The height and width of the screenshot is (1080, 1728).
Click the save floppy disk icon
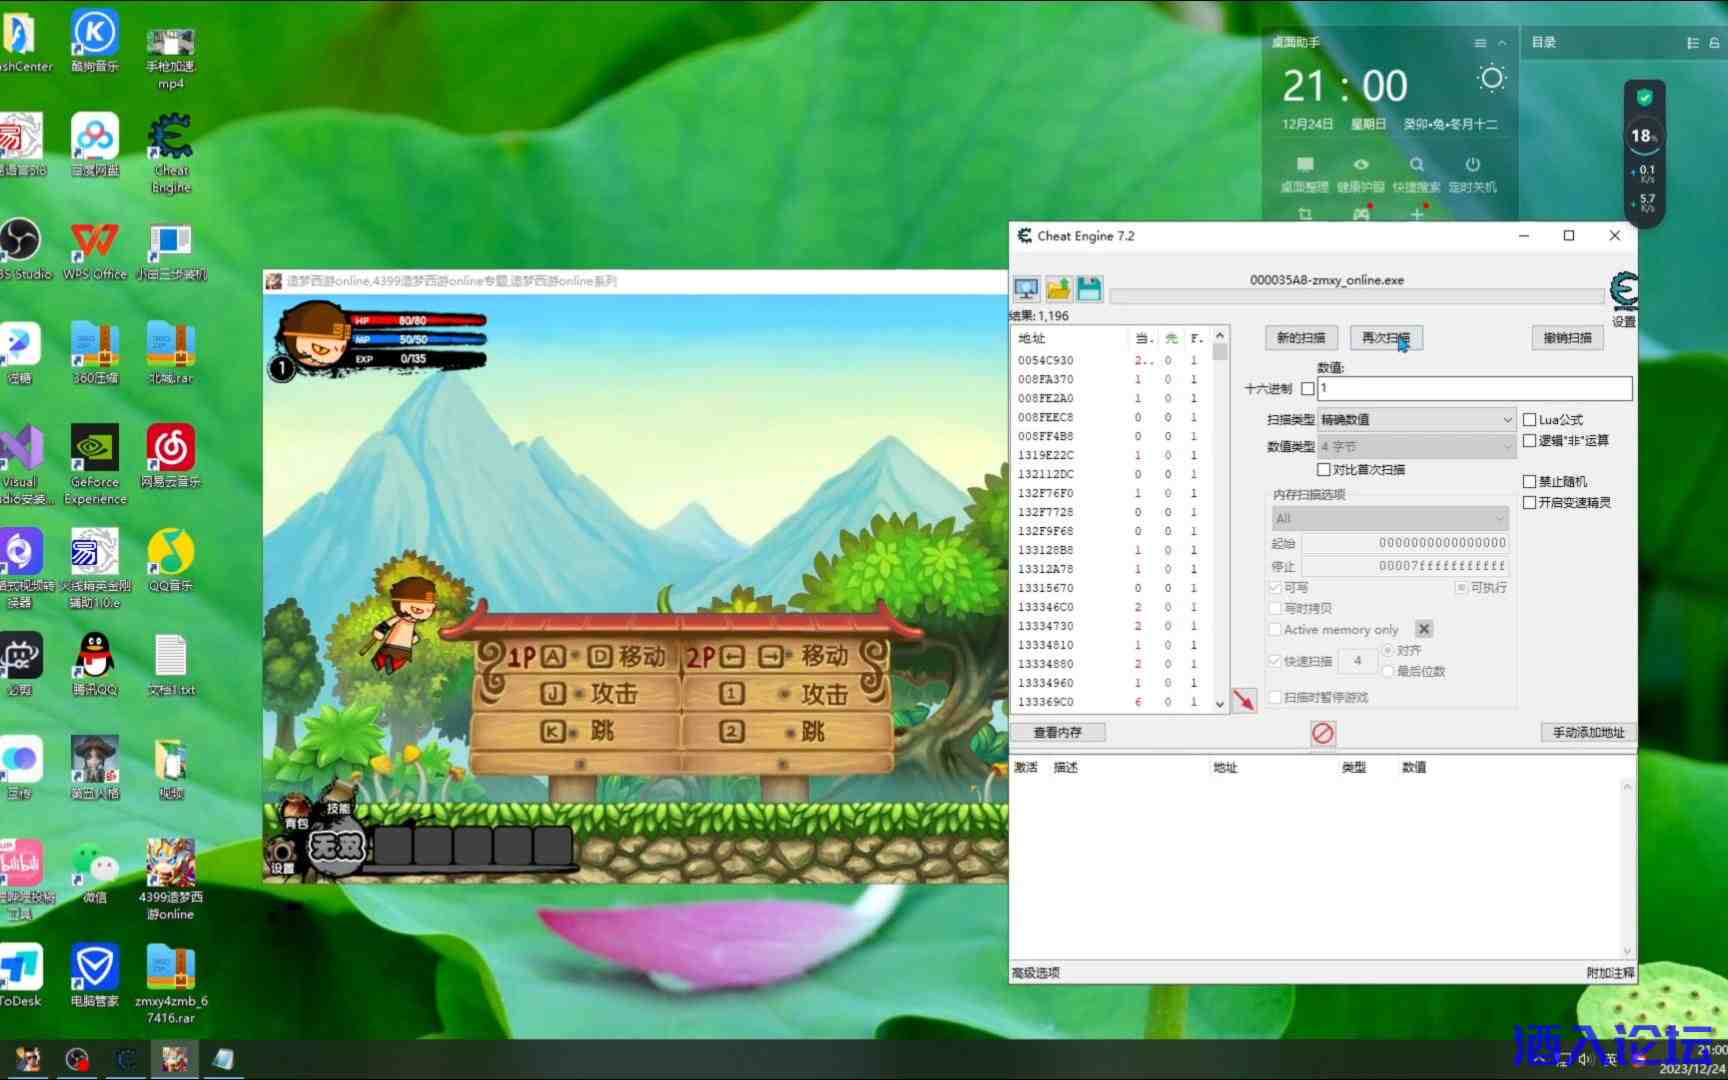point(1089,290)
